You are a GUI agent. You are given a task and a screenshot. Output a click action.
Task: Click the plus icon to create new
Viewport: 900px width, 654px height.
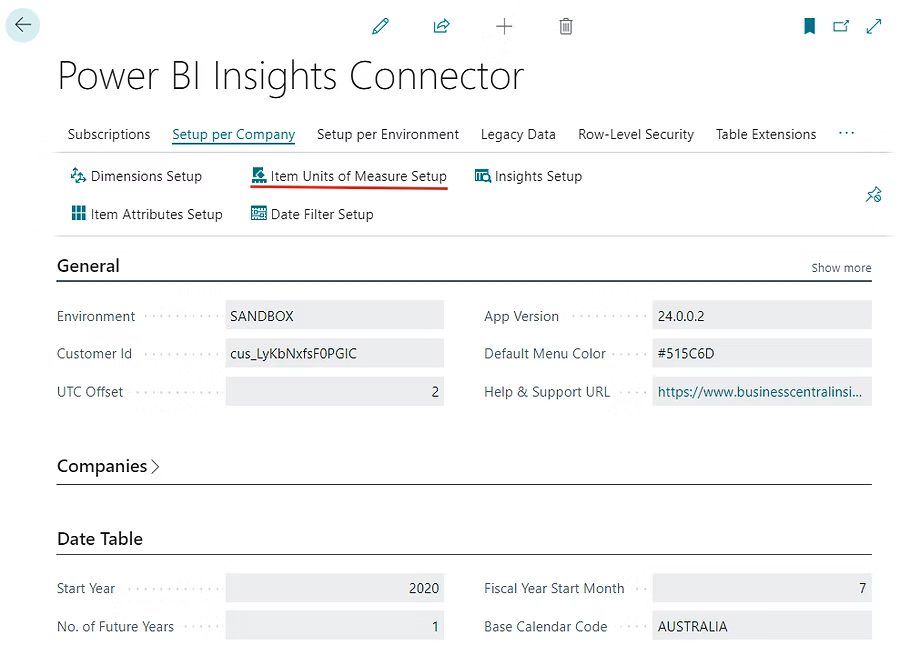click(x=504, y=27)
